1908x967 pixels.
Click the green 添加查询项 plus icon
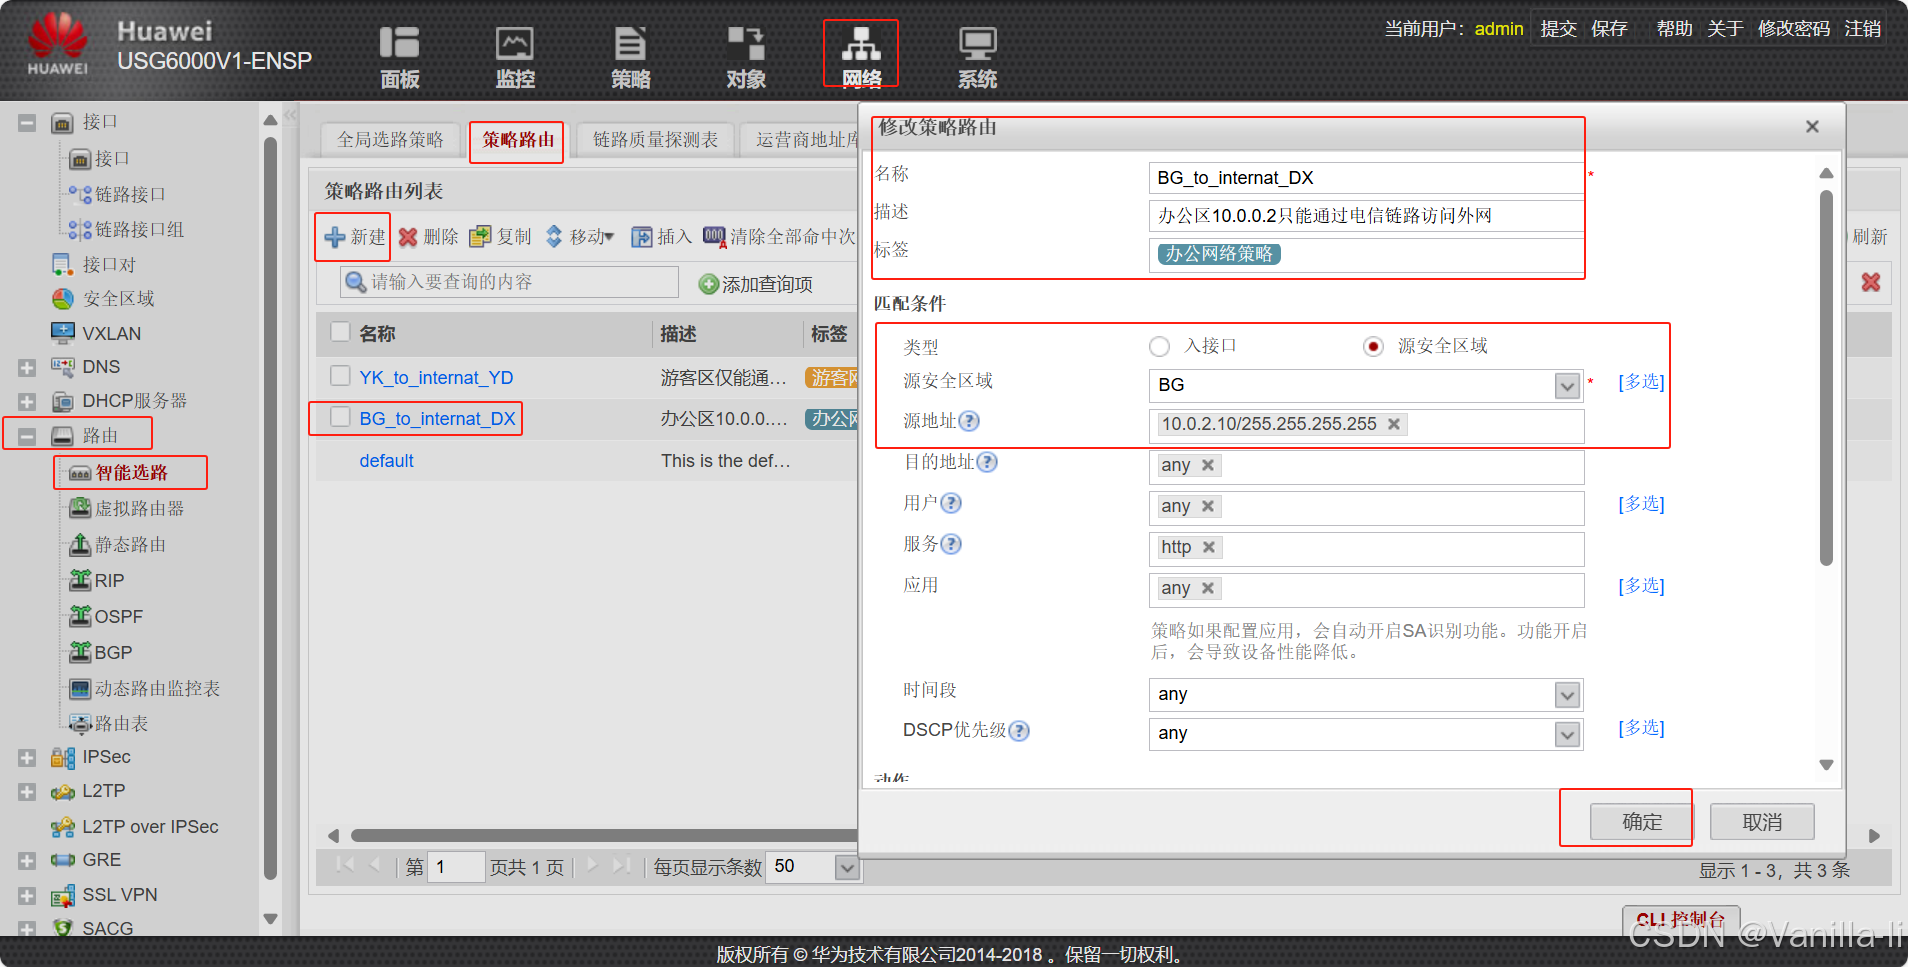(709, 285)
